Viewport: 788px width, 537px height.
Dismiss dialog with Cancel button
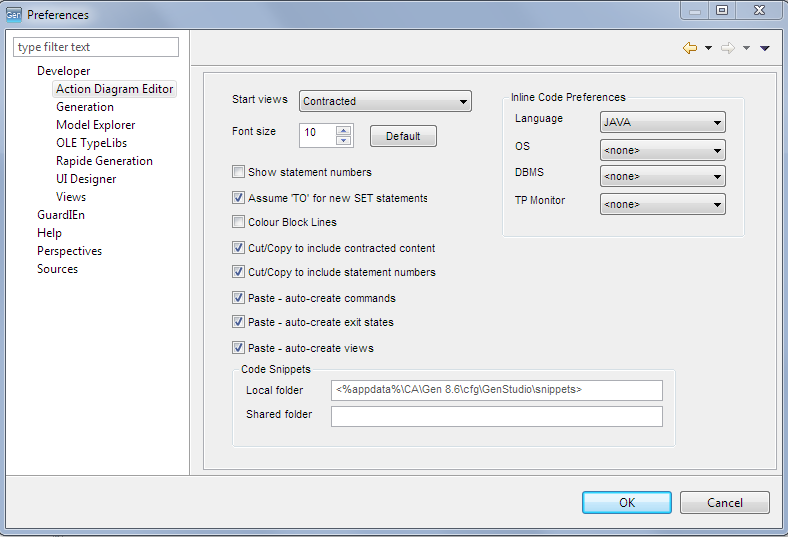coord(725,502)
